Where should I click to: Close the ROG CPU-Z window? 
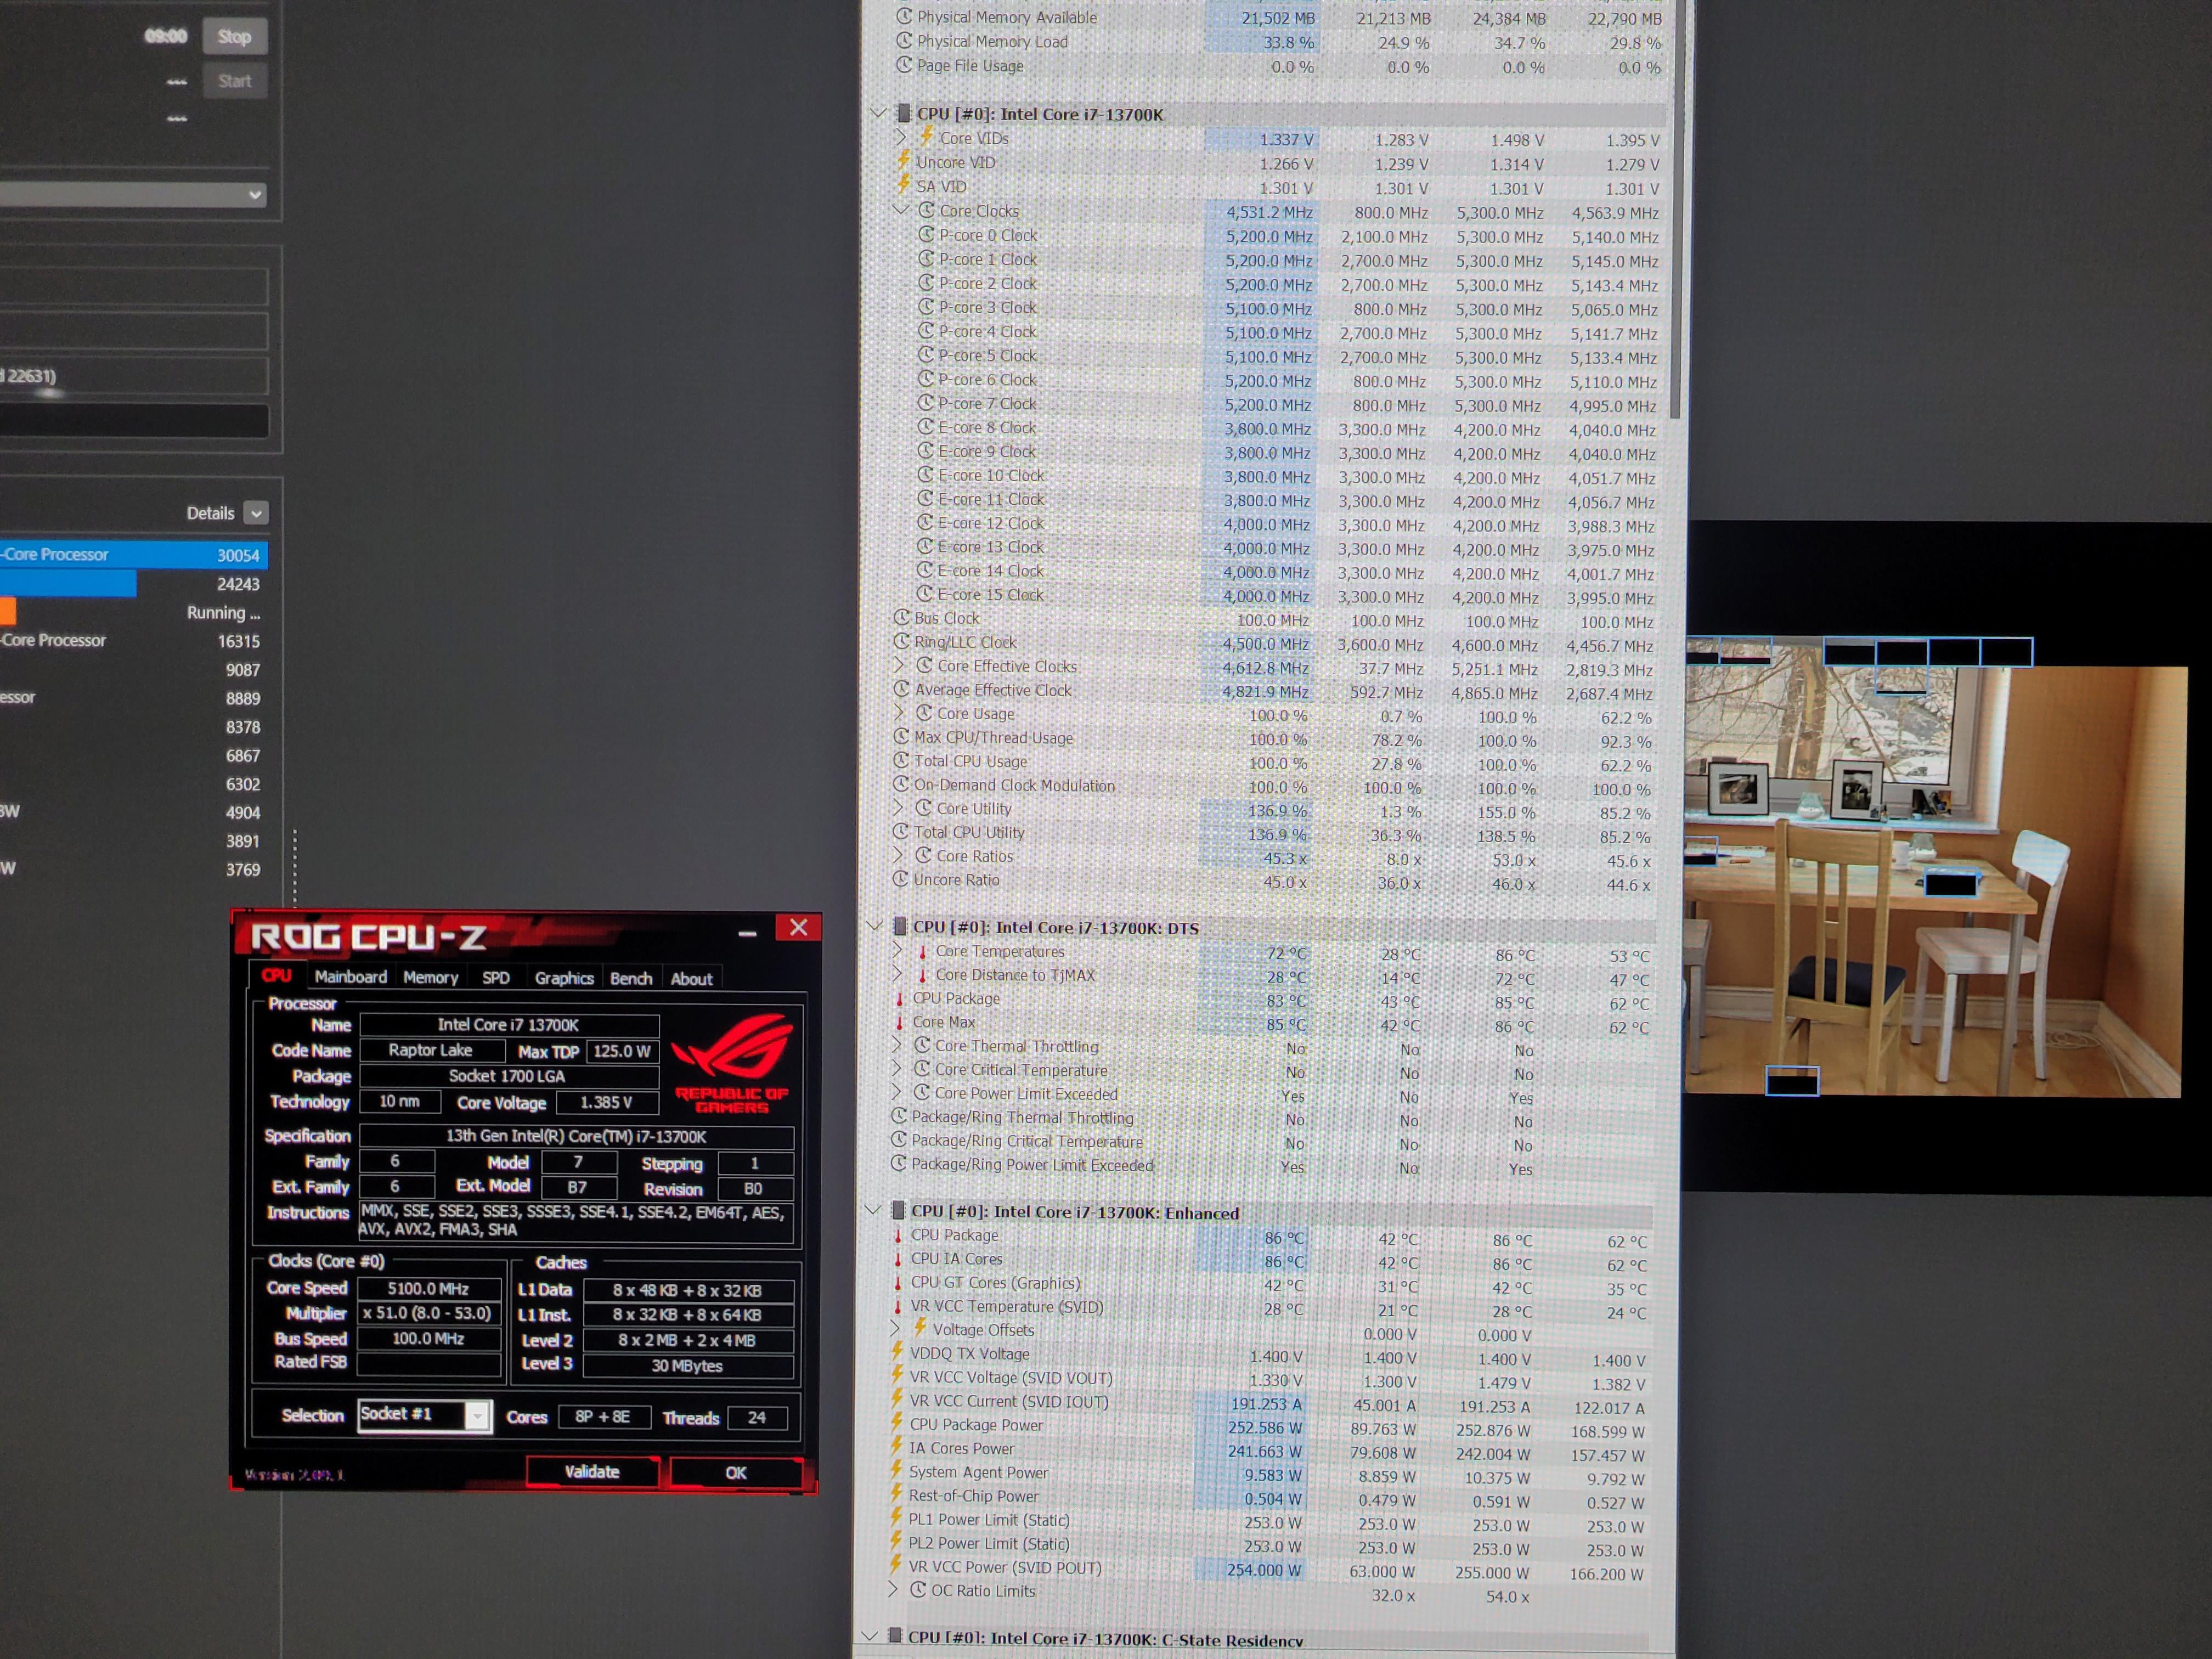coord(798,928)
